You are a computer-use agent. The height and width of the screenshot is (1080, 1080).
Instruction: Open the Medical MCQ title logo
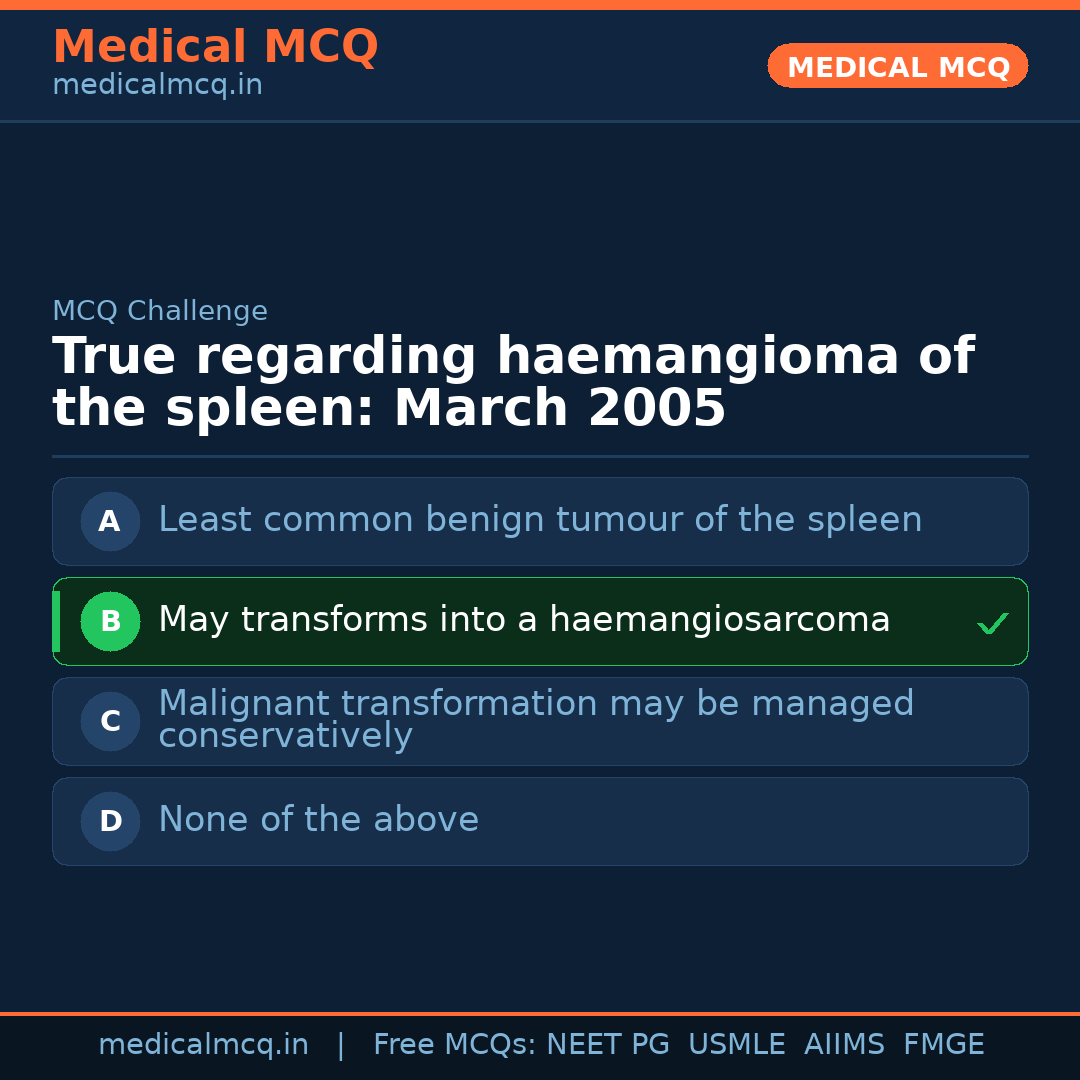point(215,47)
